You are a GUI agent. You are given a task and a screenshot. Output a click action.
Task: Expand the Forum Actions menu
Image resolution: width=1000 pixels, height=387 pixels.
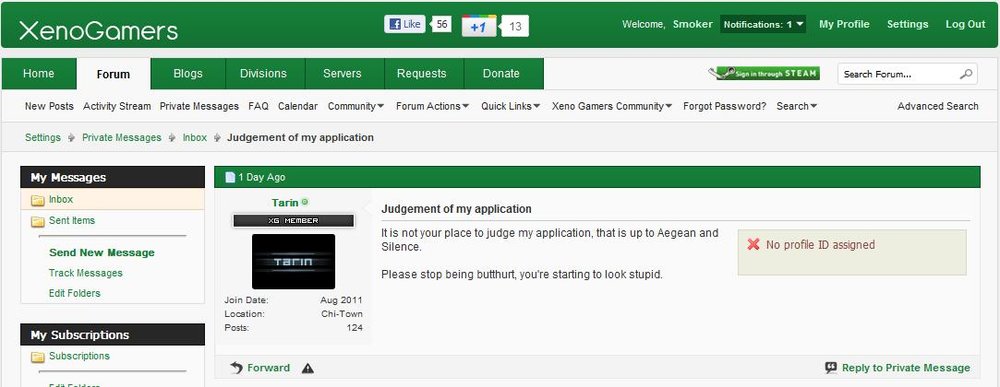[x=432, y=106]
